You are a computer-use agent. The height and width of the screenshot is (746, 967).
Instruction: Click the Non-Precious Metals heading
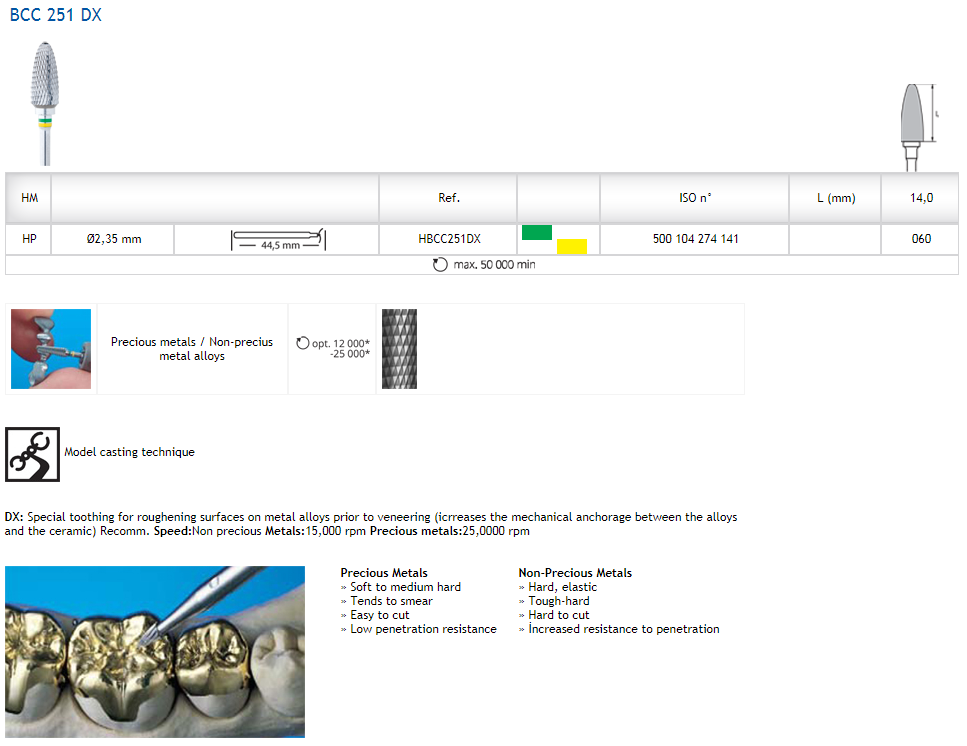575,573
